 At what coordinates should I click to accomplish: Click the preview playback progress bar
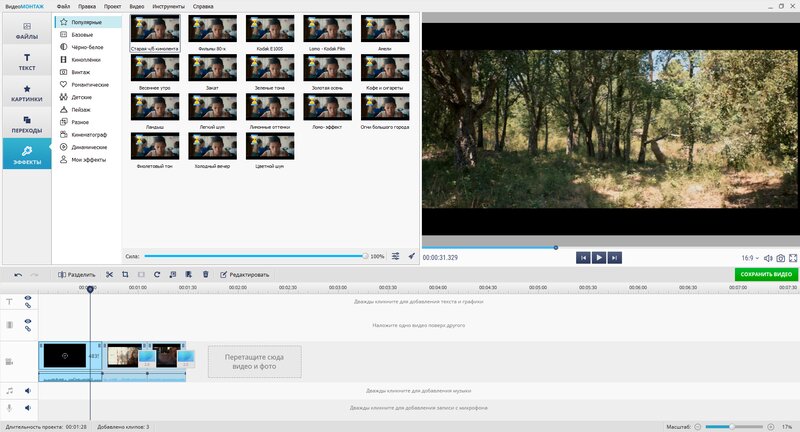coord(610,248)
